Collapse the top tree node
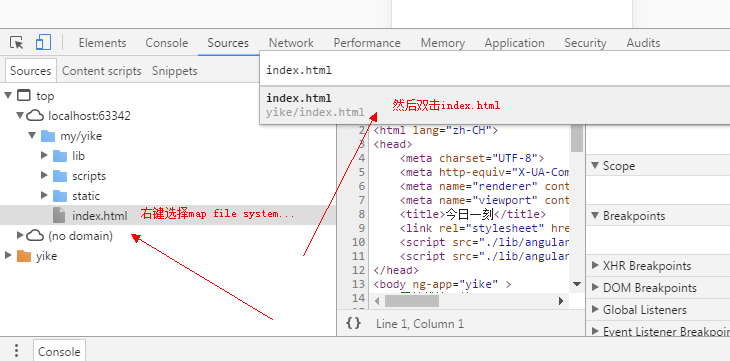 (7, 95)
